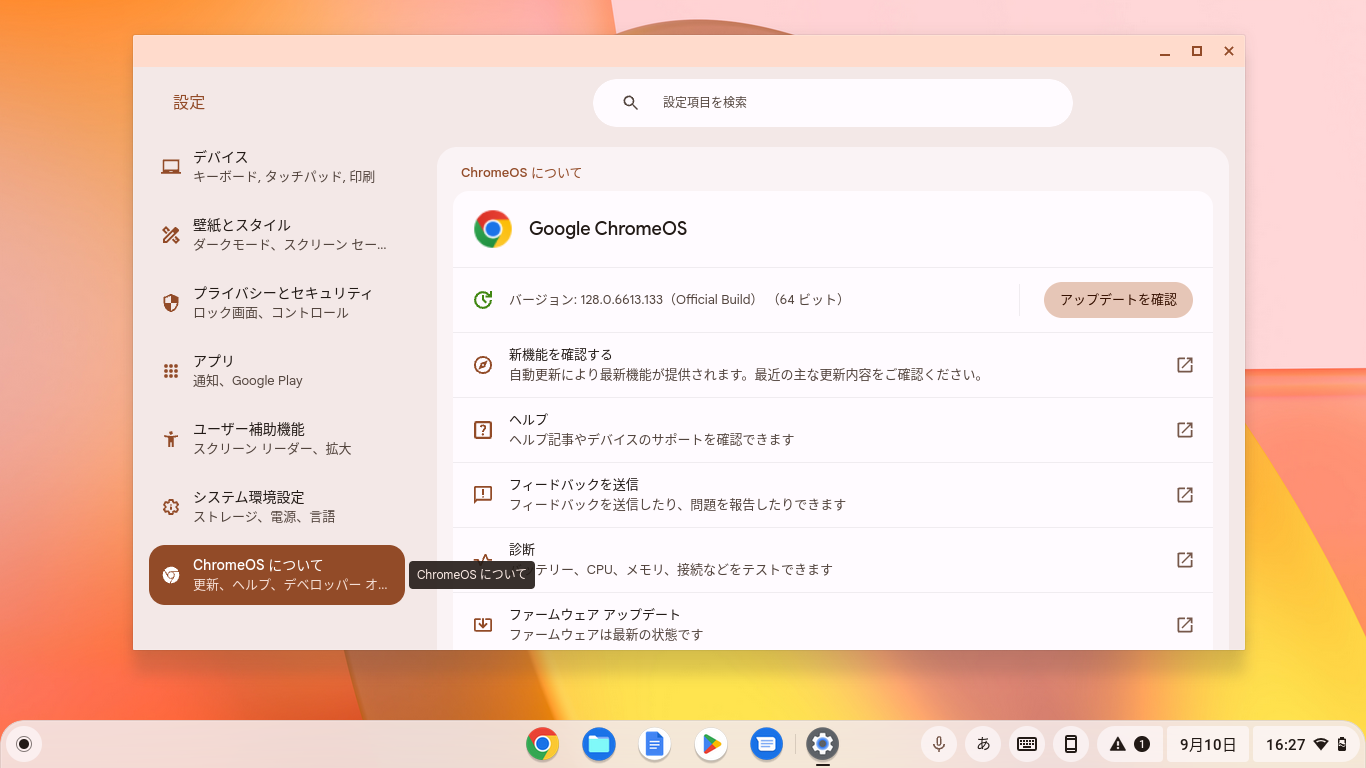This screenshot has width=1366, height=768.
Task: Launch the Files app from the shelf
Action: click(598, 744)
